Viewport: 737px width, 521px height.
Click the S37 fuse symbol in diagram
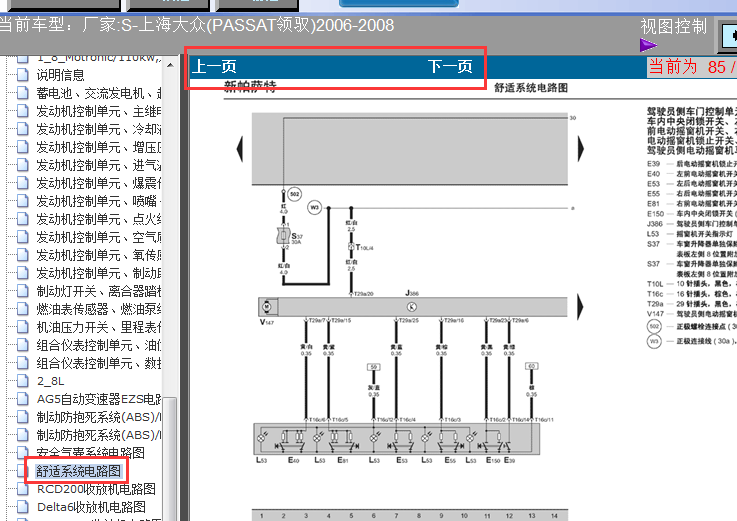(x=283, y=236)
